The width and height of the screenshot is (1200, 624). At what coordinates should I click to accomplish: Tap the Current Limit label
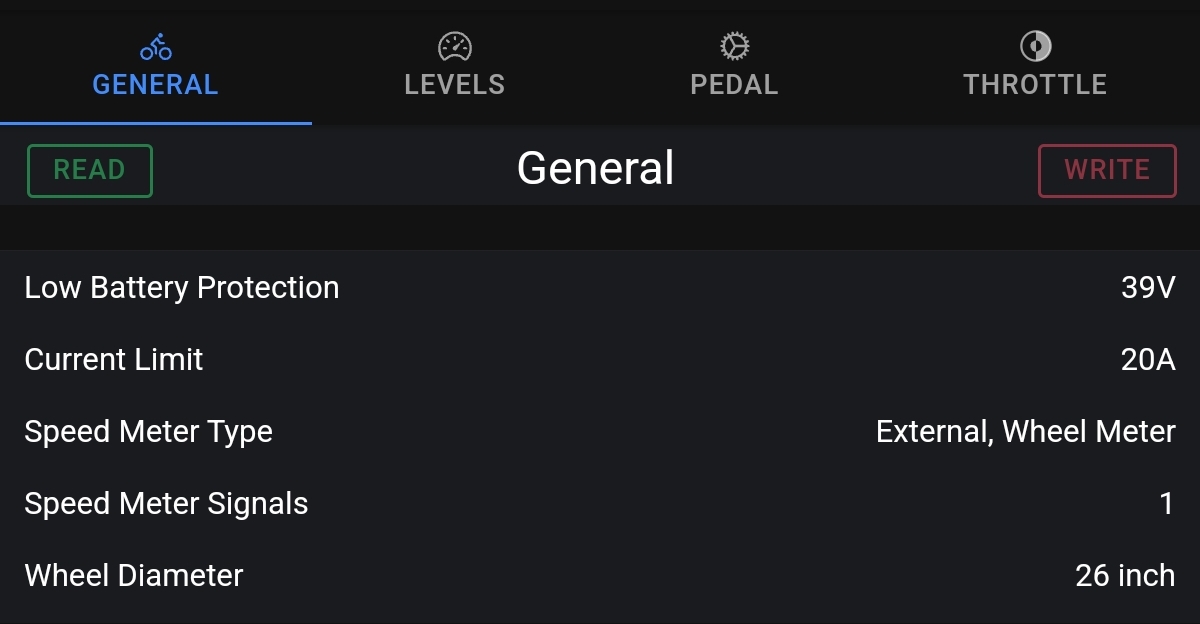[114, 360]
